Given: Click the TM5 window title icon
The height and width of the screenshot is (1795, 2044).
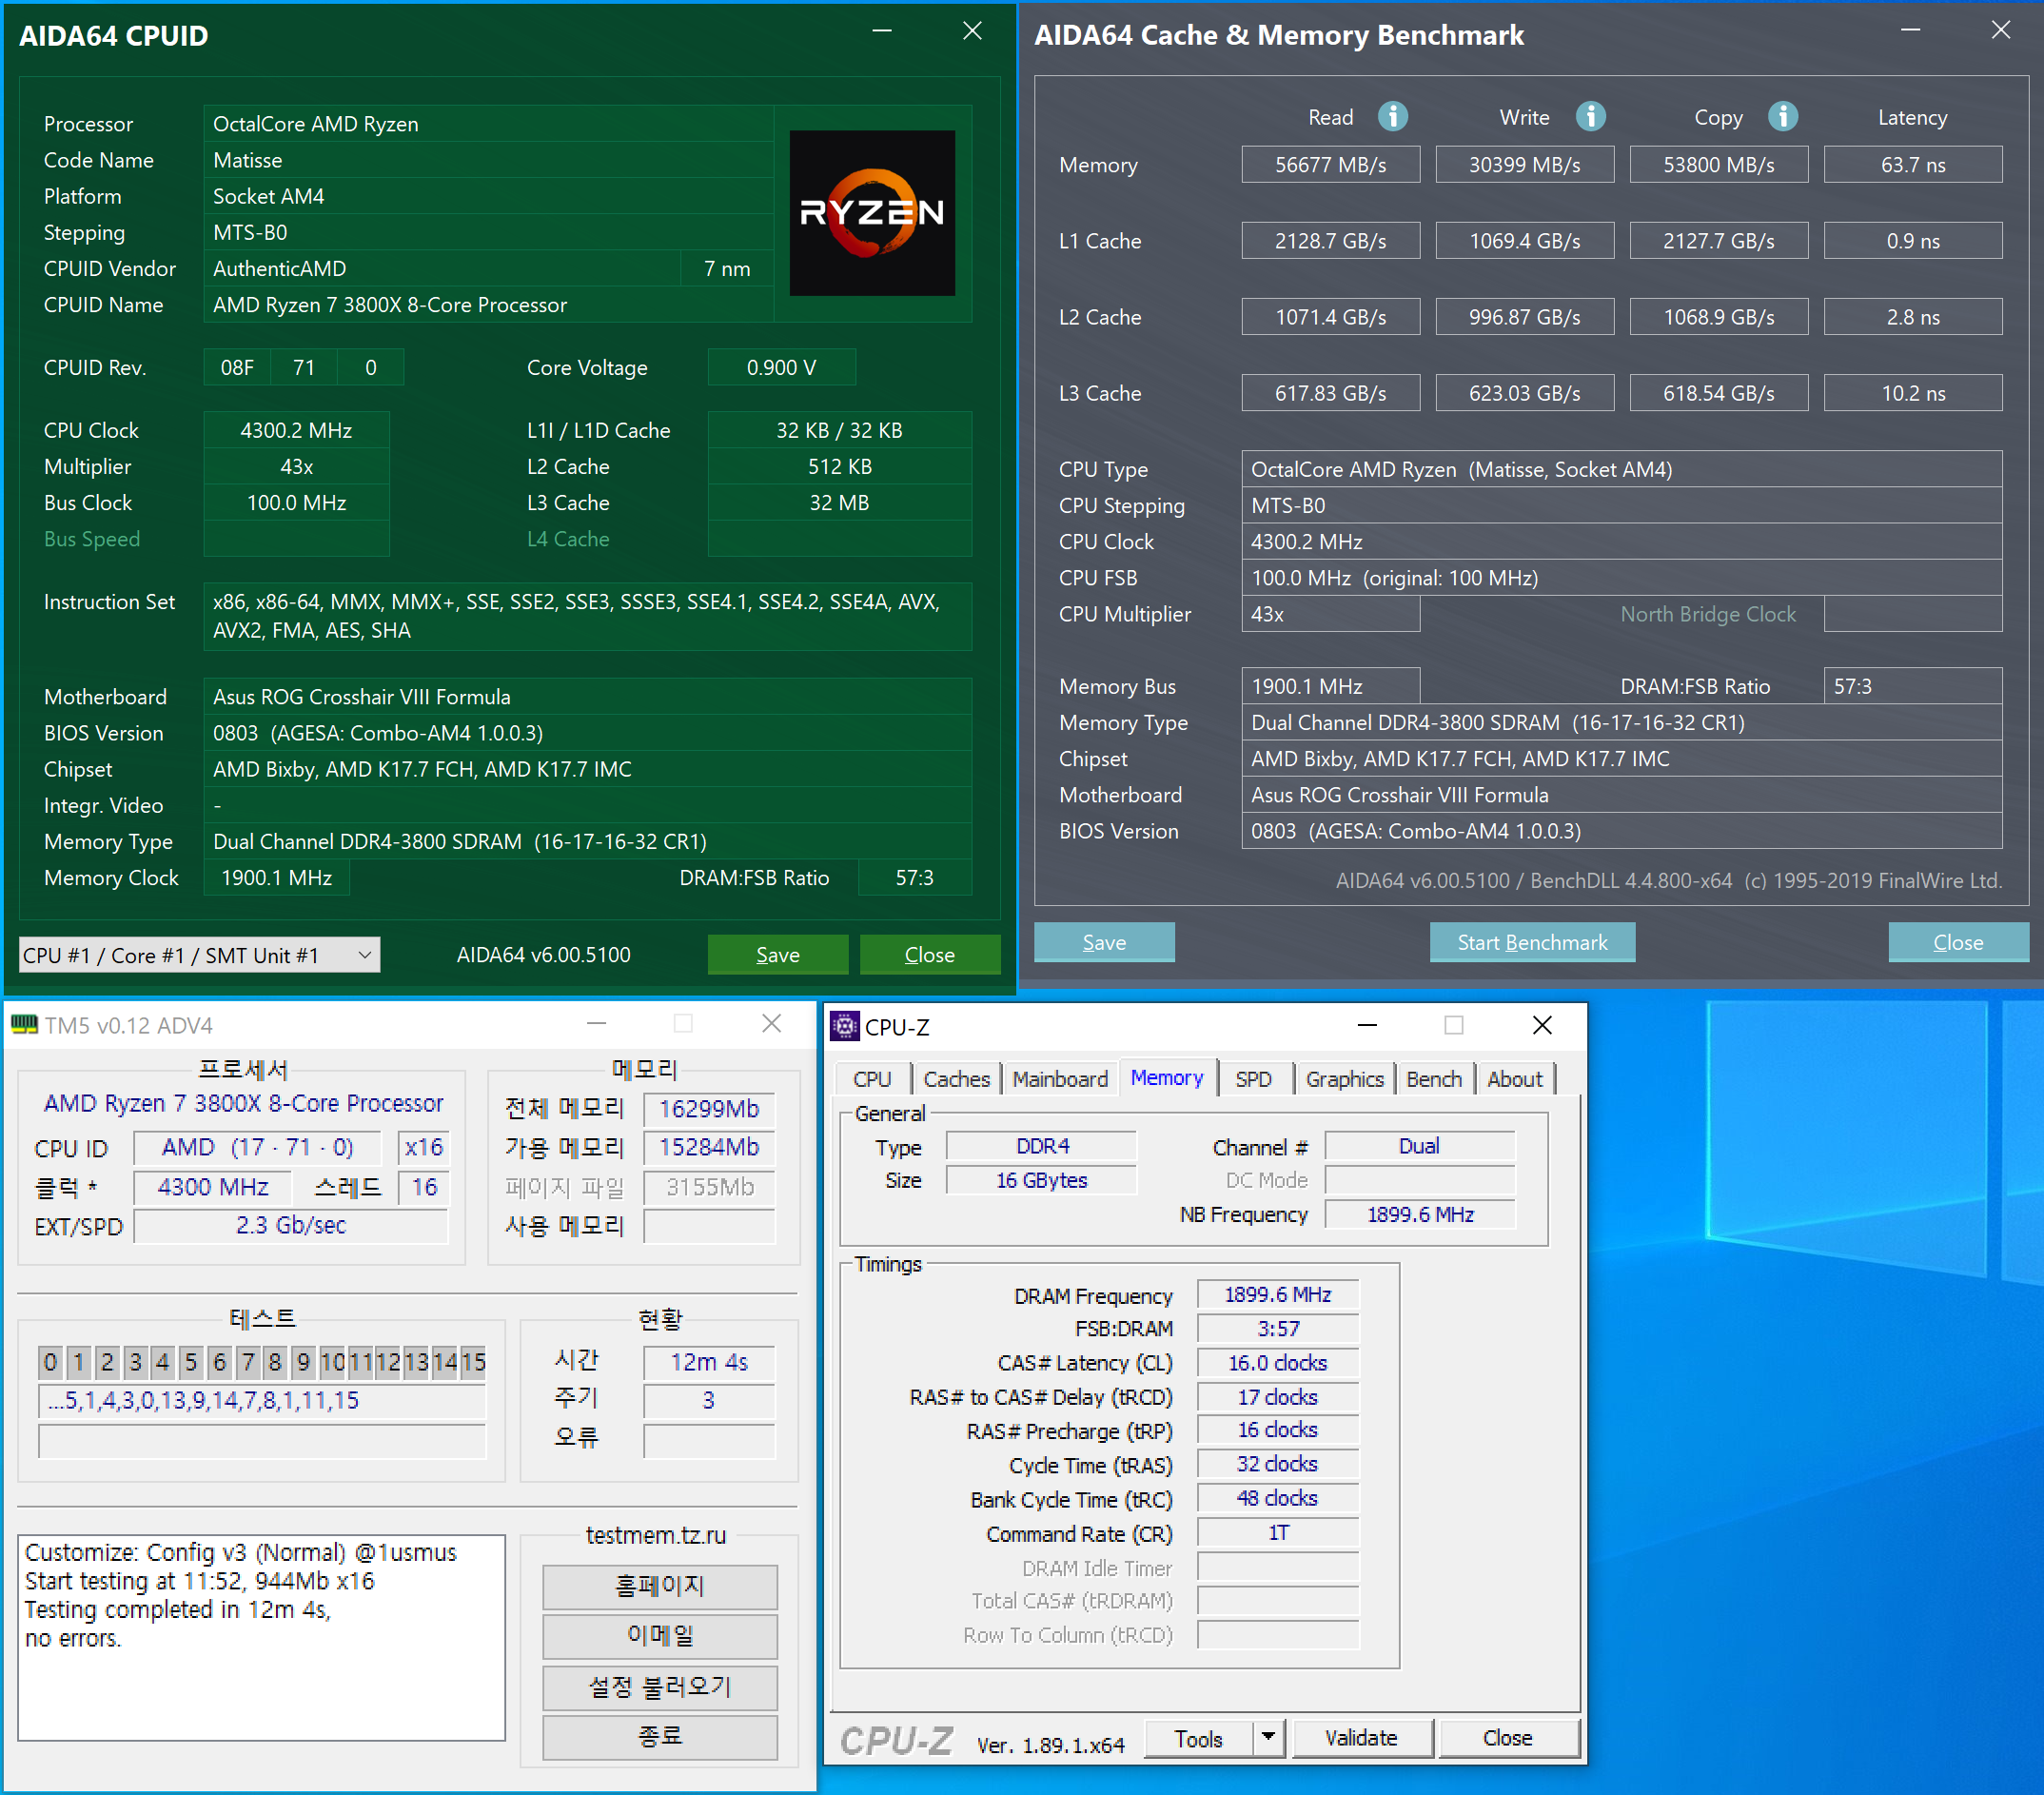Looking at the screenshot, I should [x=24, y=1025].
